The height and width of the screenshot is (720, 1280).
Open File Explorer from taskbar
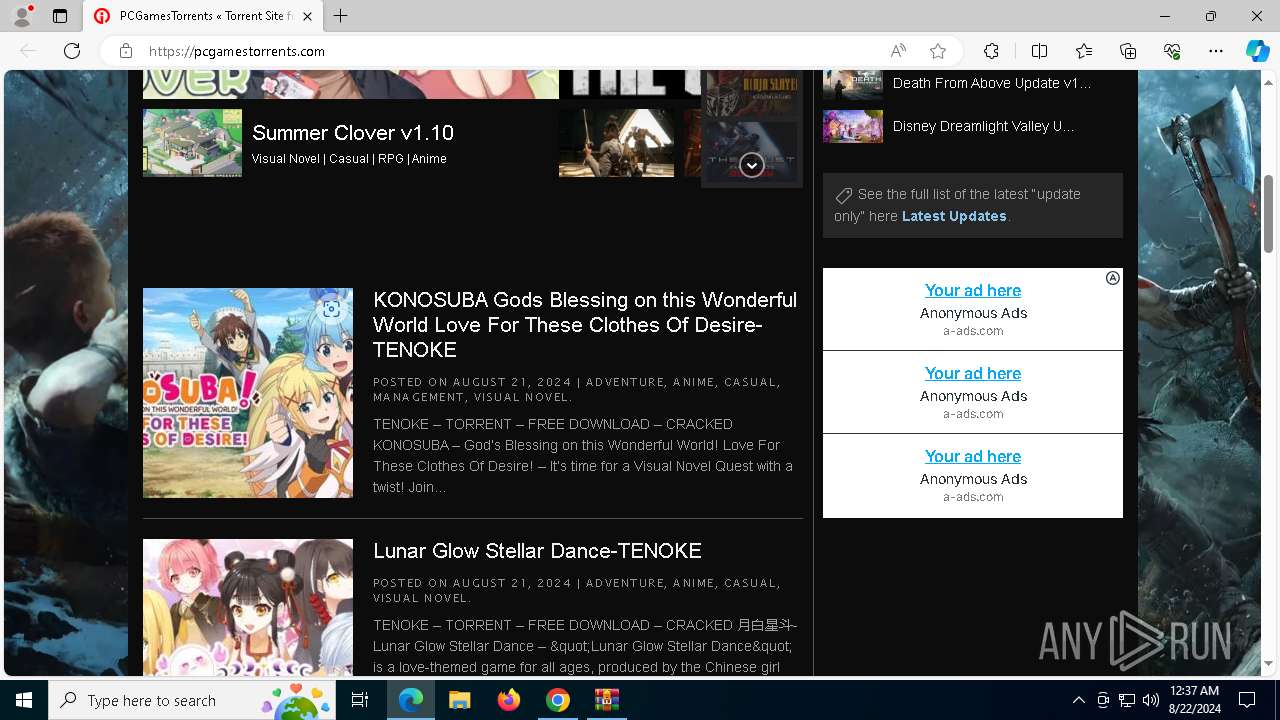click(x=459, y=700)
